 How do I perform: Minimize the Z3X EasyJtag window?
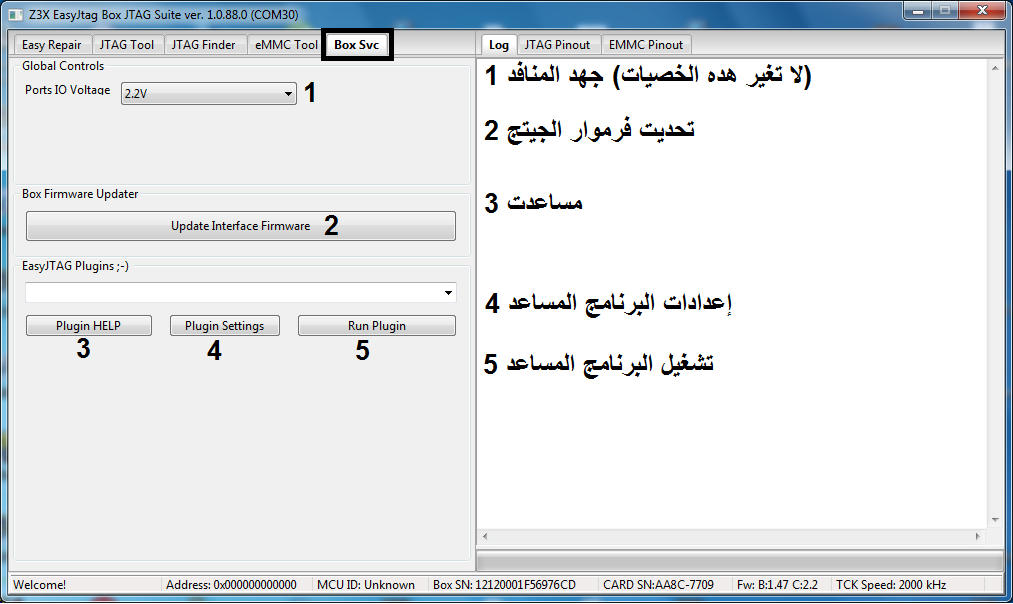pos(917,10)
